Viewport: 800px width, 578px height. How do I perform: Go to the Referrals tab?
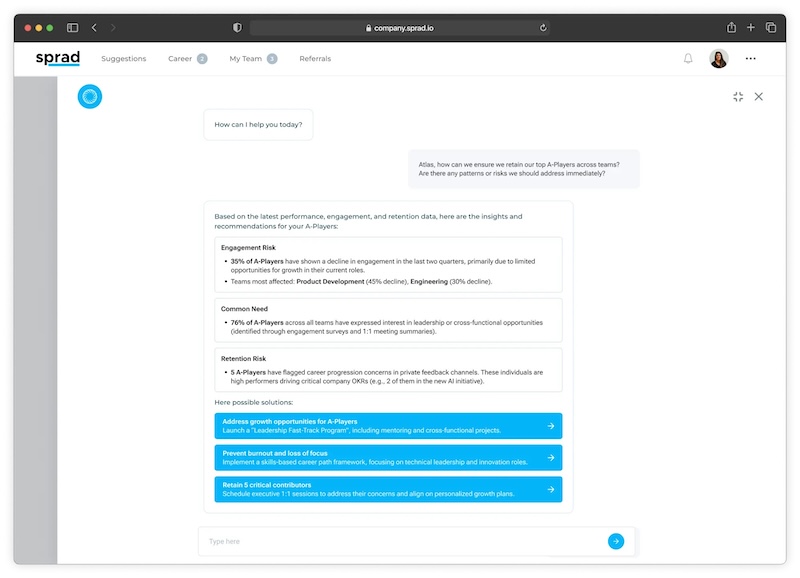(315, 59)
